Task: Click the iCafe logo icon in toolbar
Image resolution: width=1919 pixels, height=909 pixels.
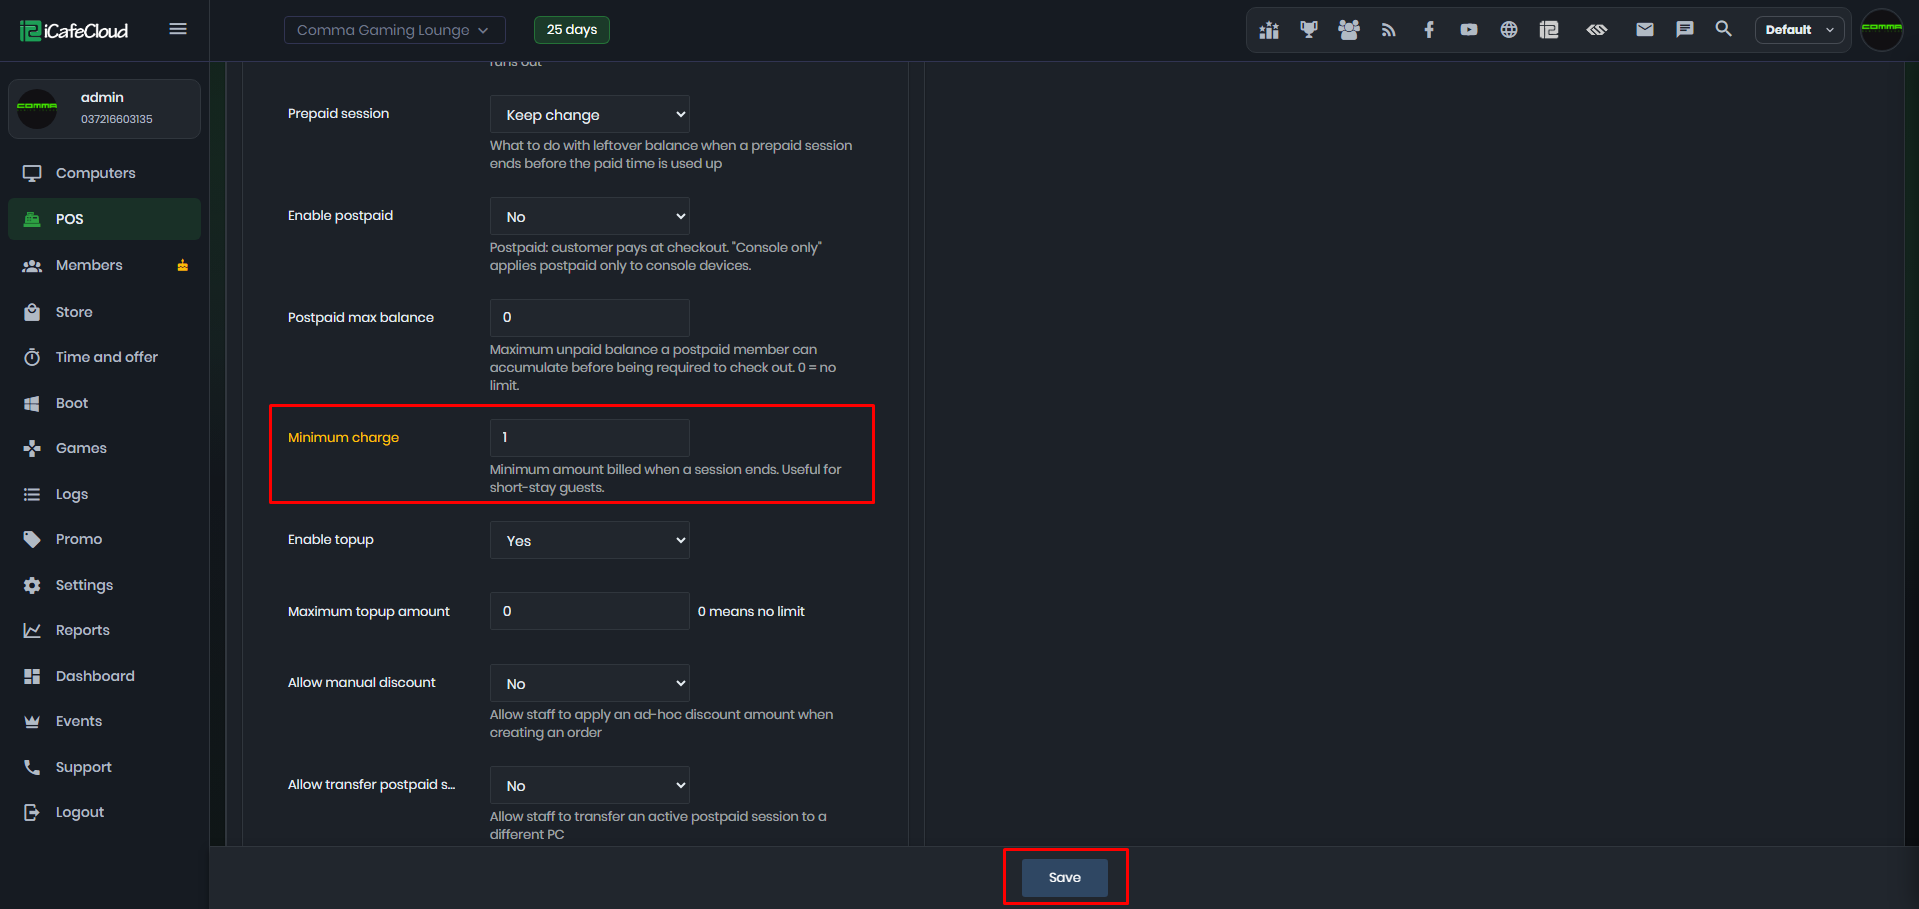Action: click(x=1549, y=30)
